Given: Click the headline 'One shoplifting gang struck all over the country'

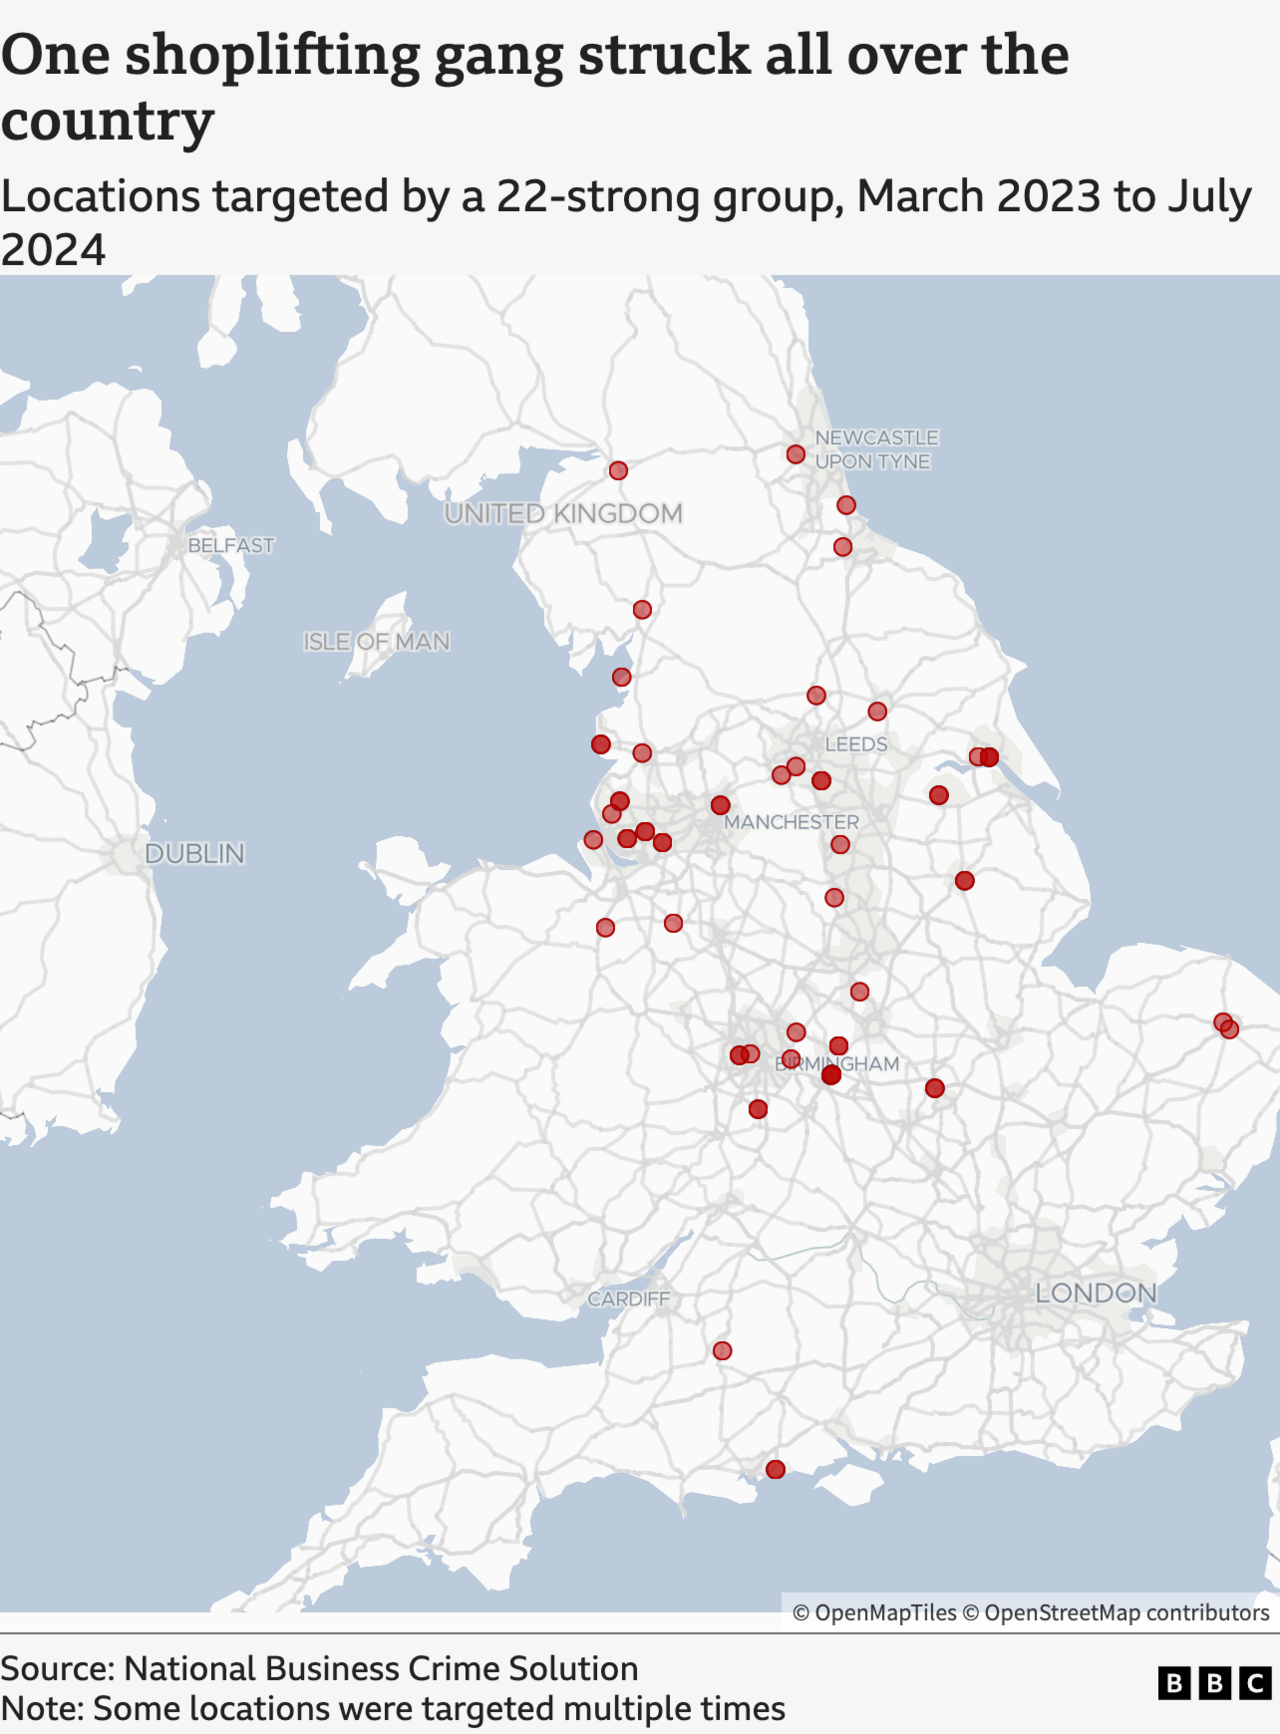Looking at the screenshot, I should (535, 87).
